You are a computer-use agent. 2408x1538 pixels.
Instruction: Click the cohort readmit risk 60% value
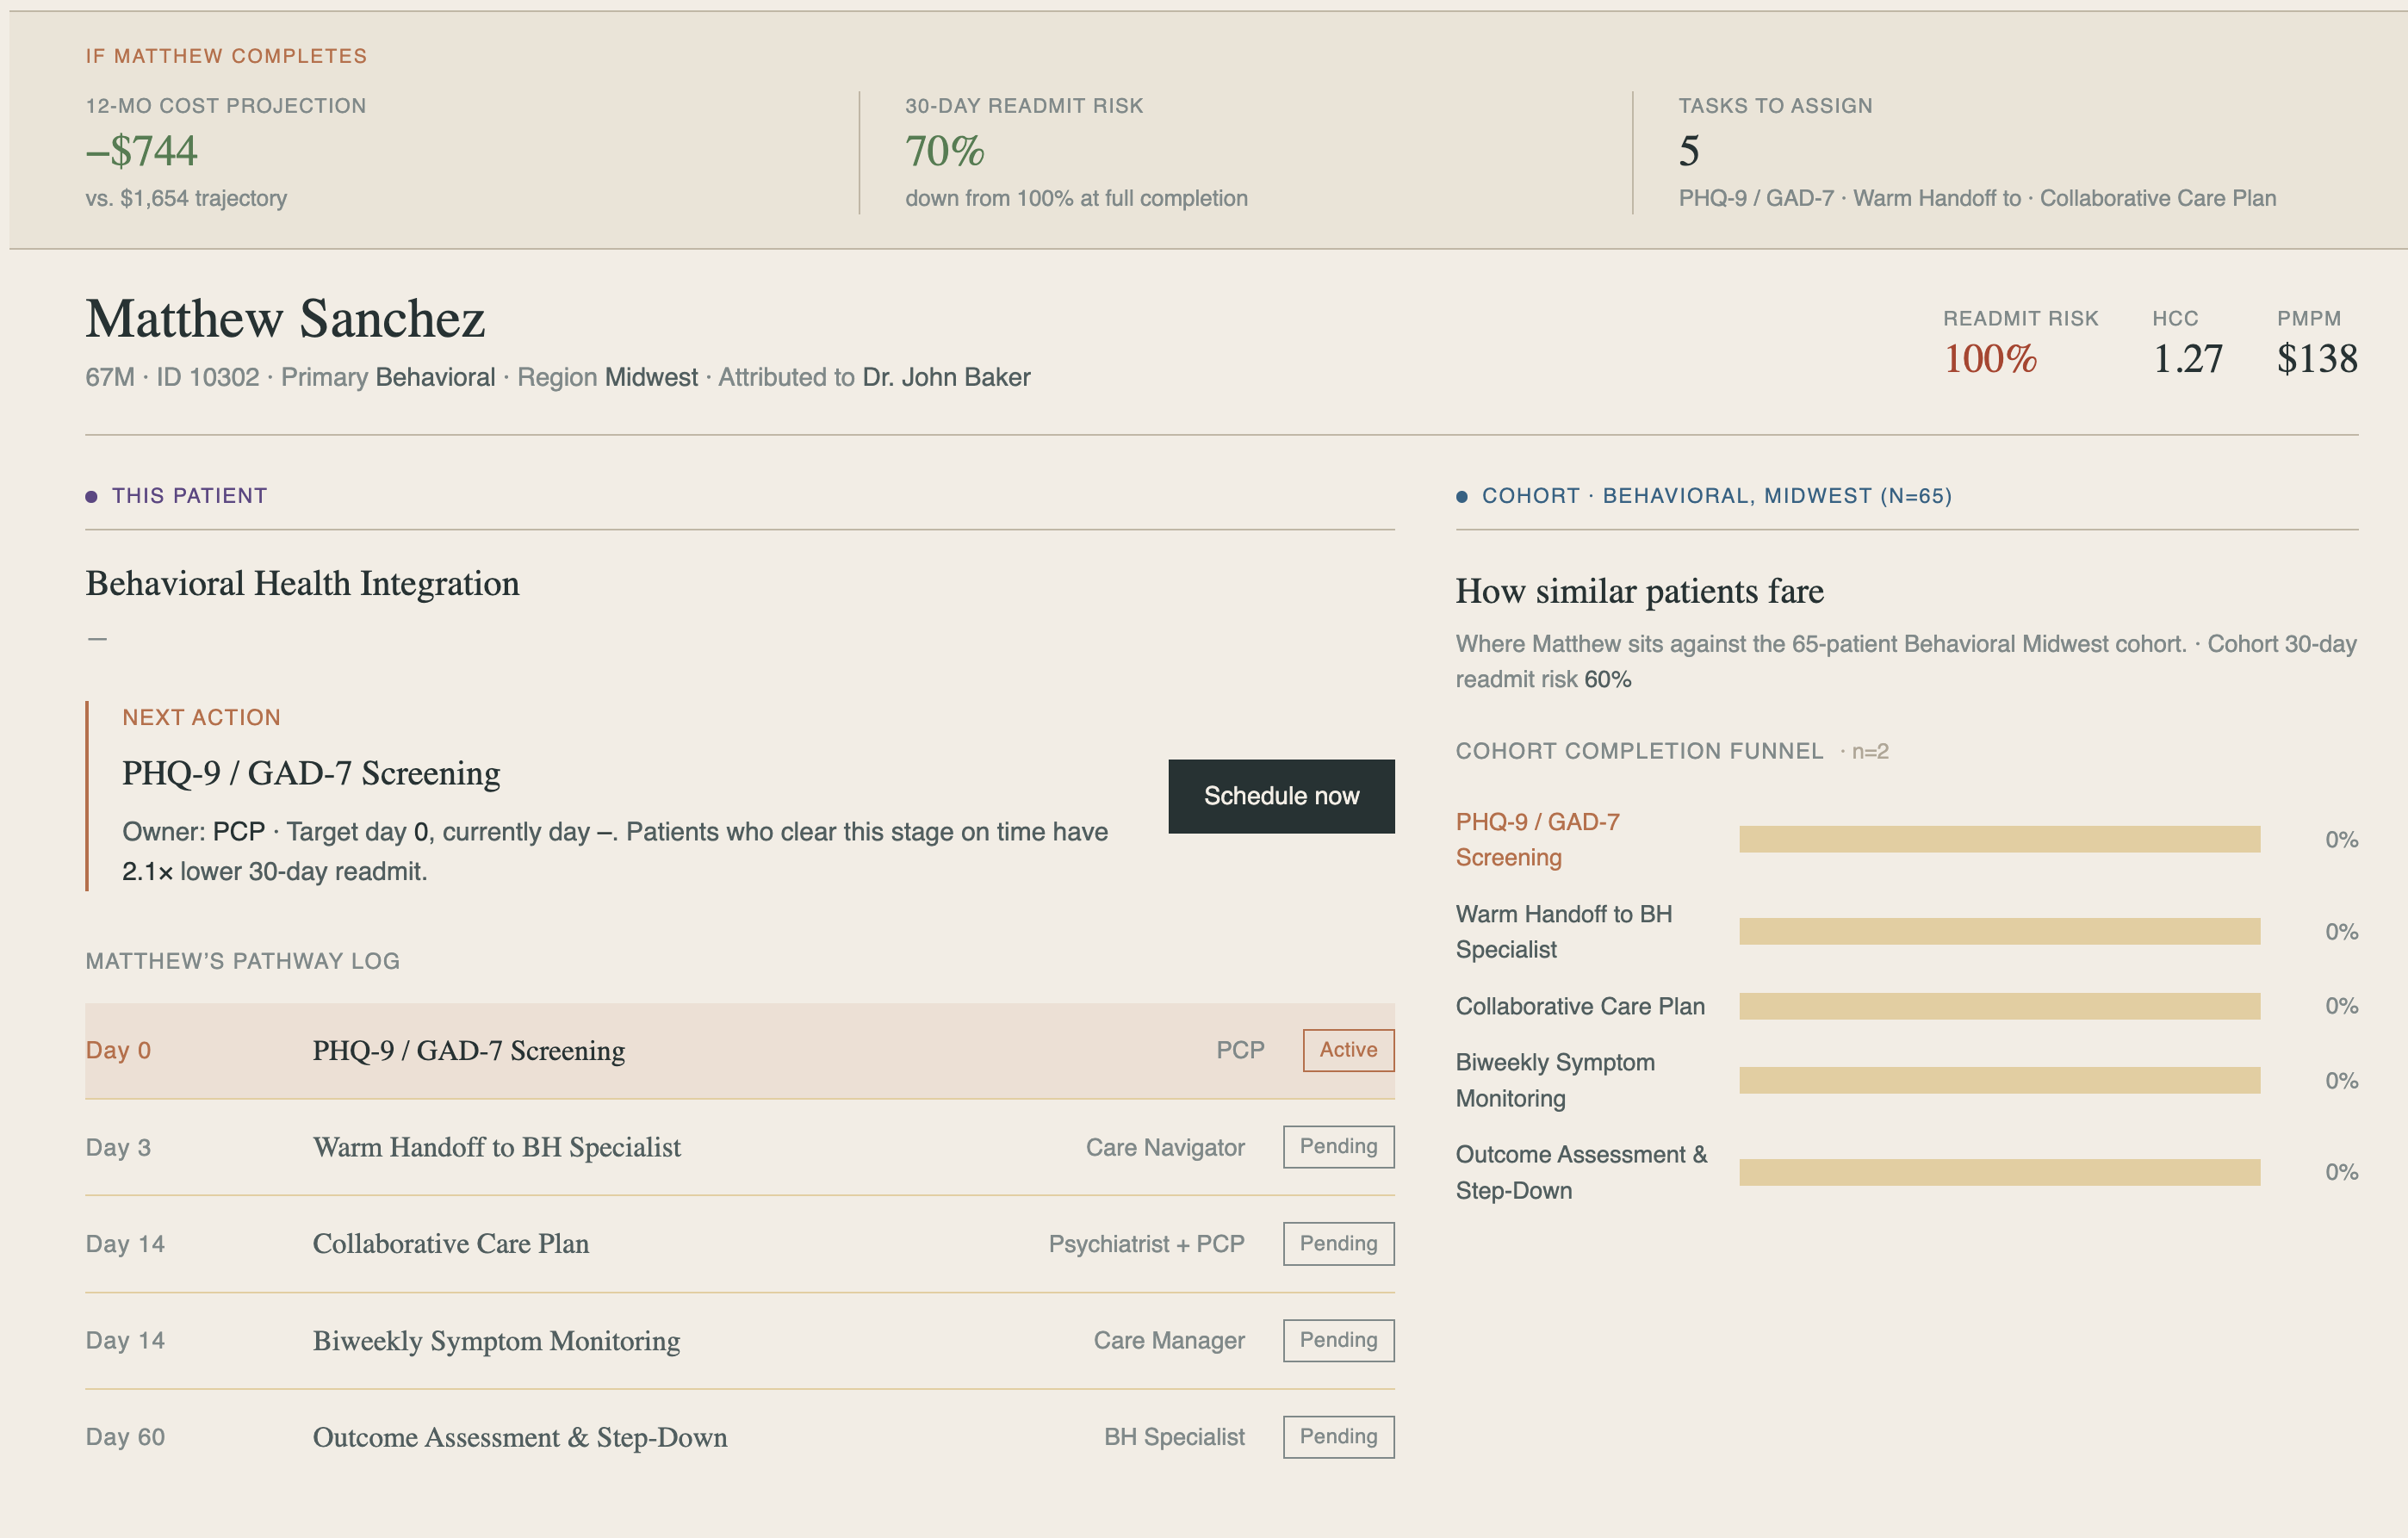point(1607,679)
